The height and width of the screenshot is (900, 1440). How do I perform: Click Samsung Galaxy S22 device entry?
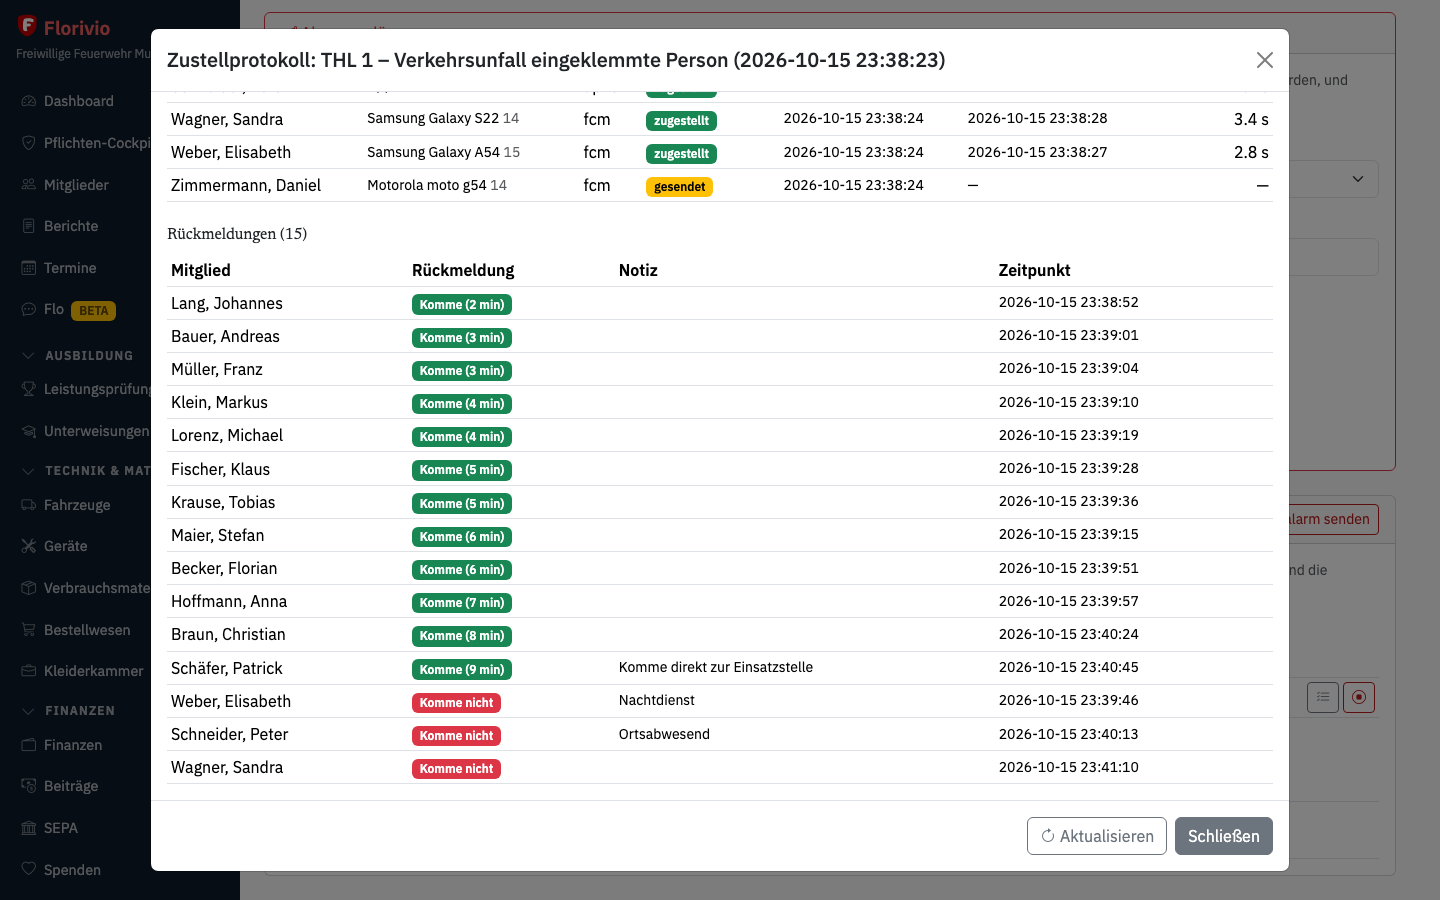[x=443, y=118]
